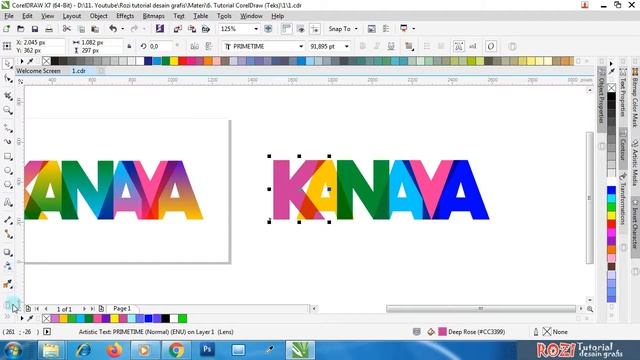Image resolution: width=640 pixels, height=360 pixels.
Task: Click the Undo arrow icon
Action: point(113,29)
